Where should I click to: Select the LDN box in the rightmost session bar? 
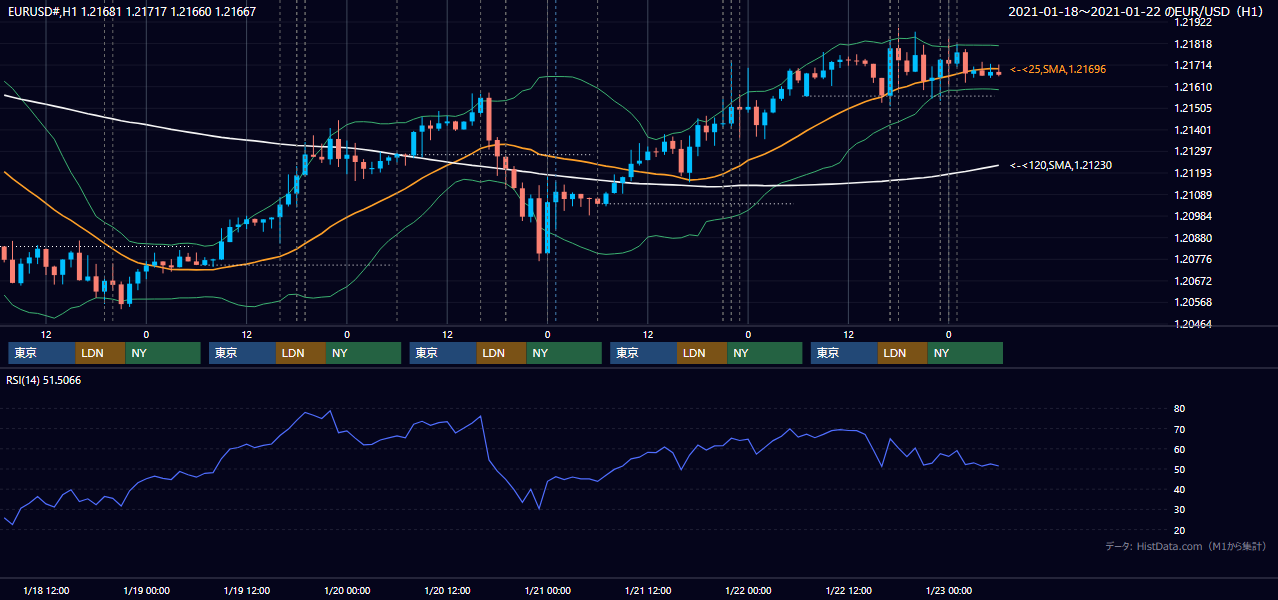[x=903, y=353]
